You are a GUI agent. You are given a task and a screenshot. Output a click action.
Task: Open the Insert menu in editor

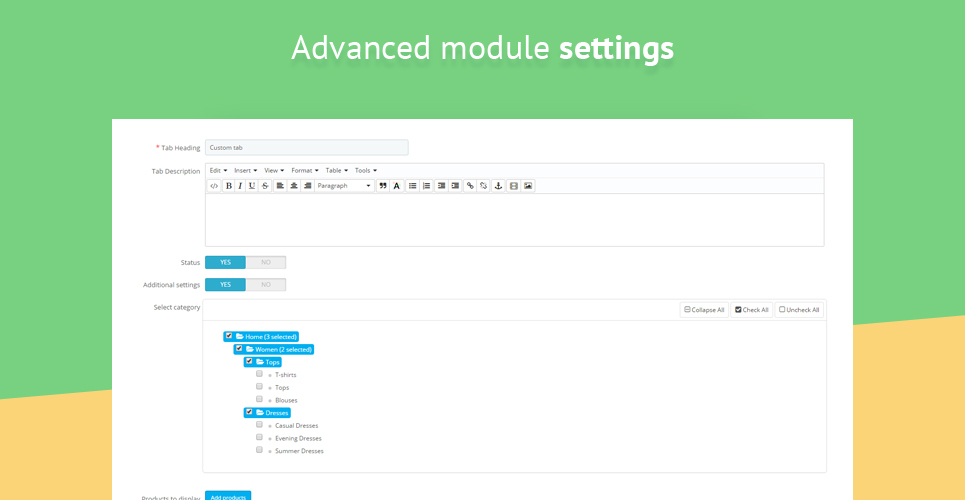click(246, 171)
